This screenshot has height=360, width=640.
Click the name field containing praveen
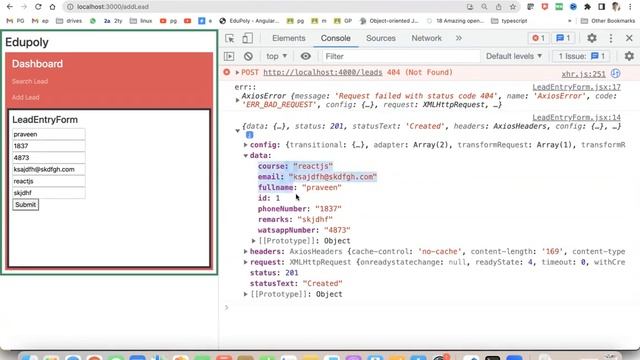click(x=49, y=134)
